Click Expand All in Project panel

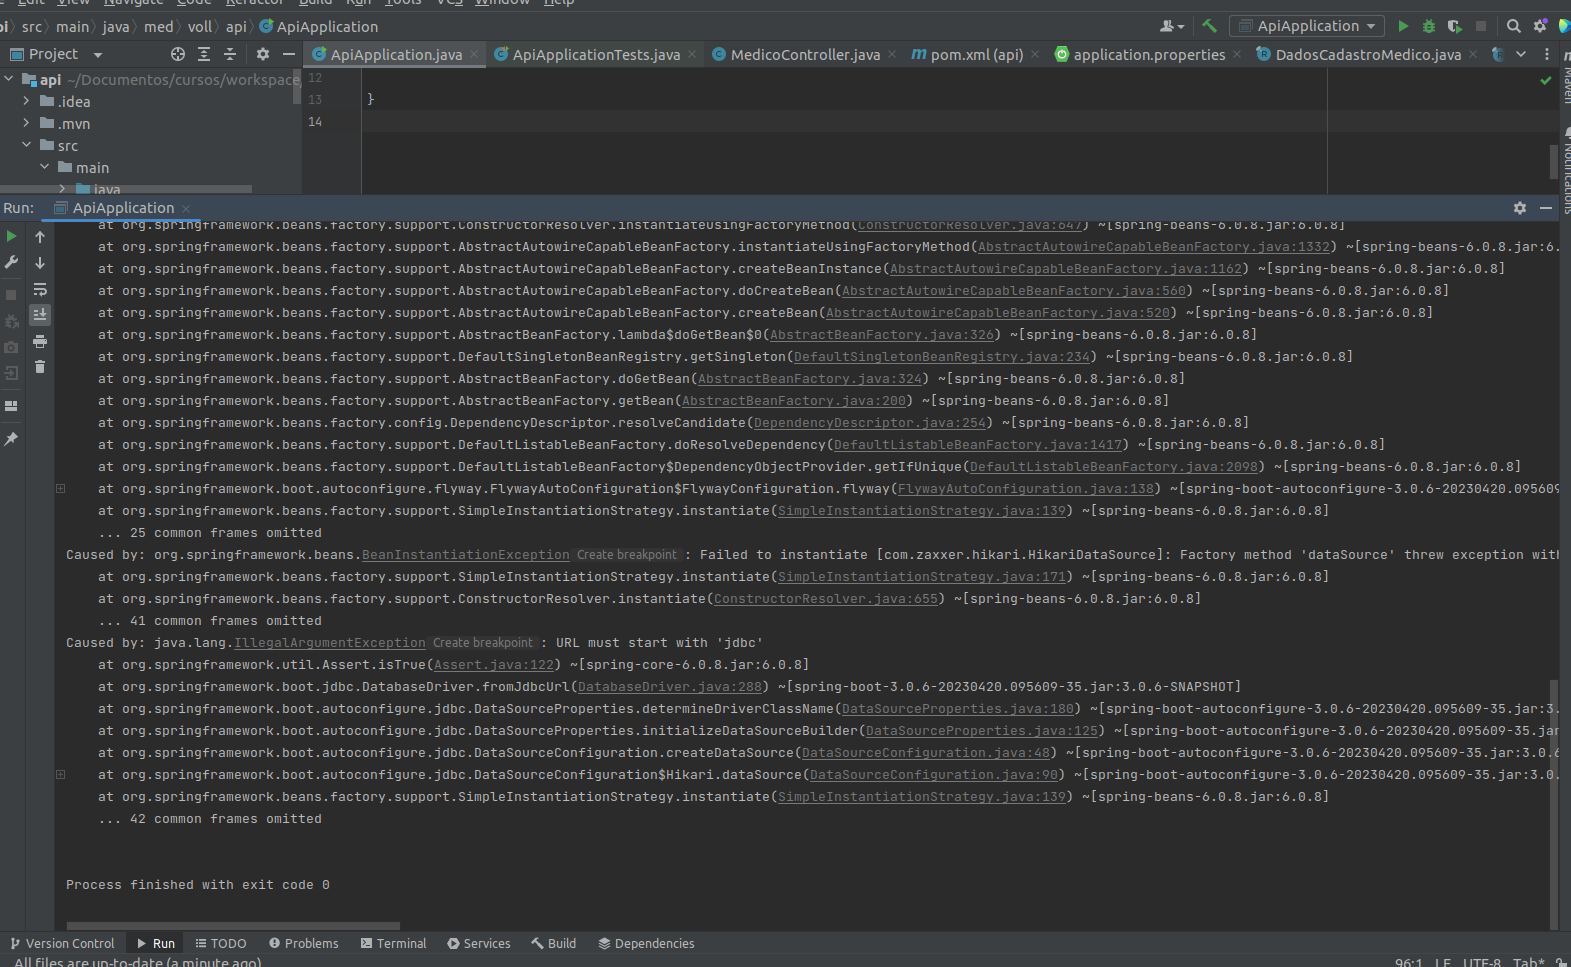click(204, 54)
